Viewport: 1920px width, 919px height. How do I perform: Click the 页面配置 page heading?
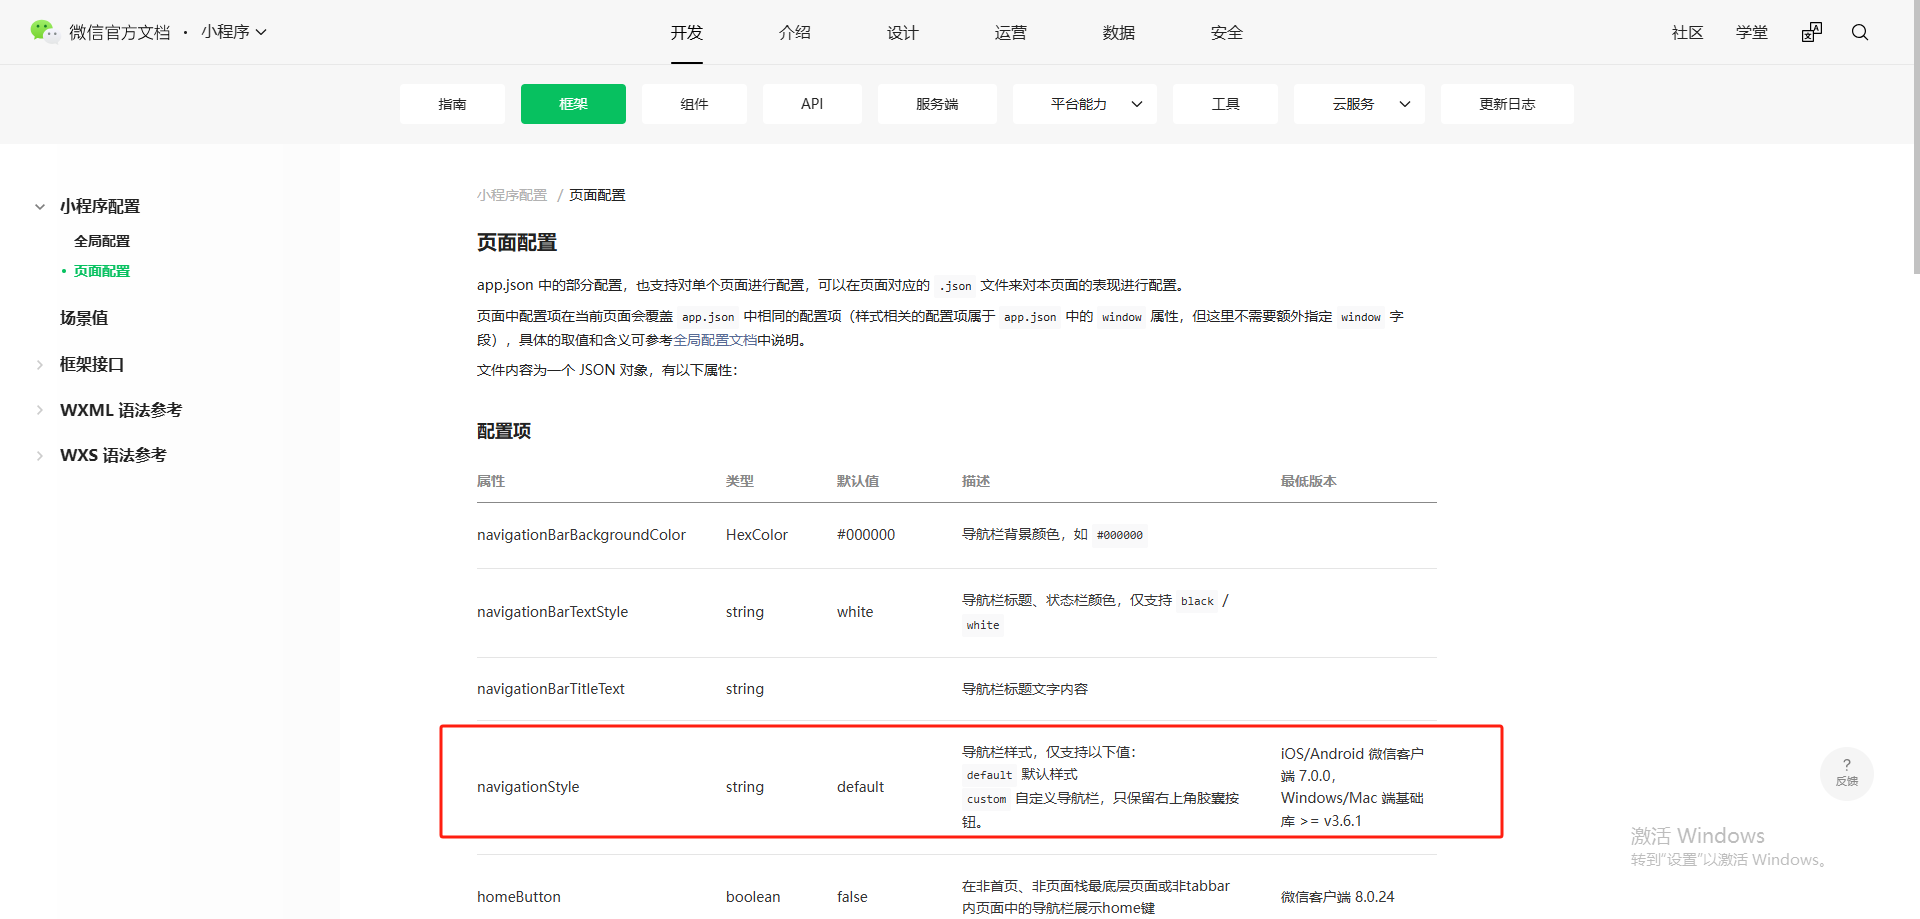tap(517, 243)
